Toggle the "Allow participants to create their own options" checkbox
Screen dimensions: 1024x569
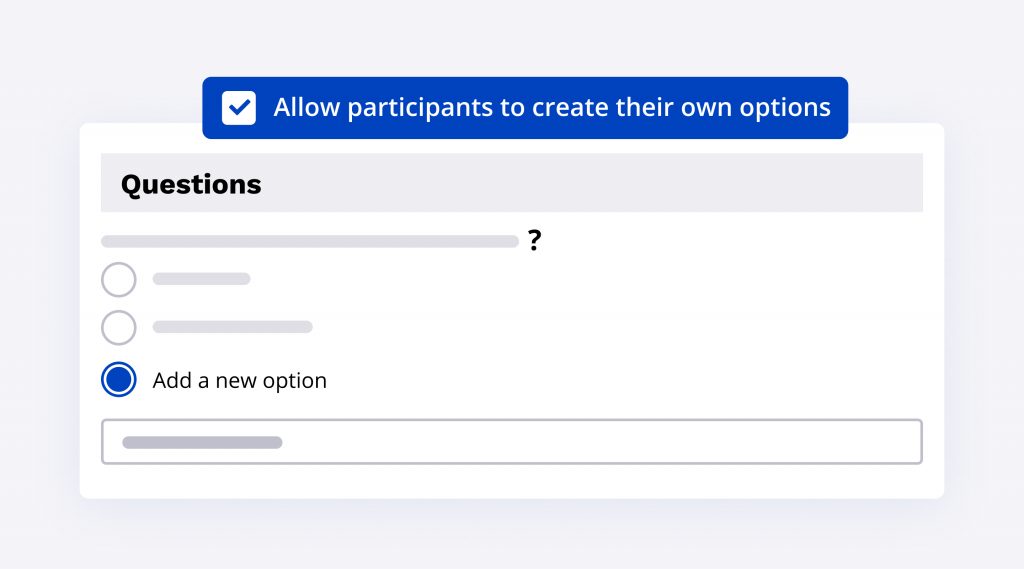239,108
